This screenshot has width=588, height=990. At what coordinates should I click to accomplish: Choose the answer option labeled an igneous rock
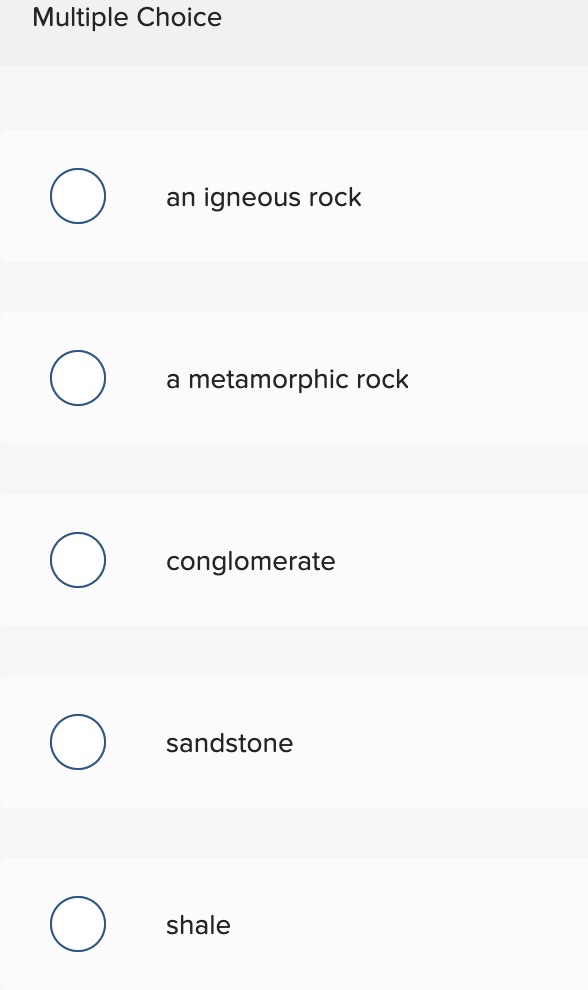[294, 196]
